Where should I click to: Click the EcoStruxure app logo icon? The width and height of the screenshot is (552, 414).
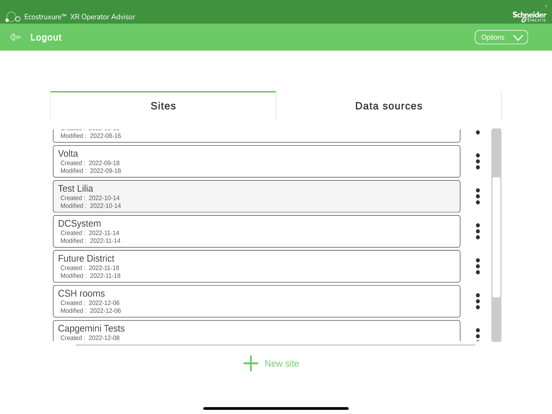pyautogui.click(x=13, y=17)
